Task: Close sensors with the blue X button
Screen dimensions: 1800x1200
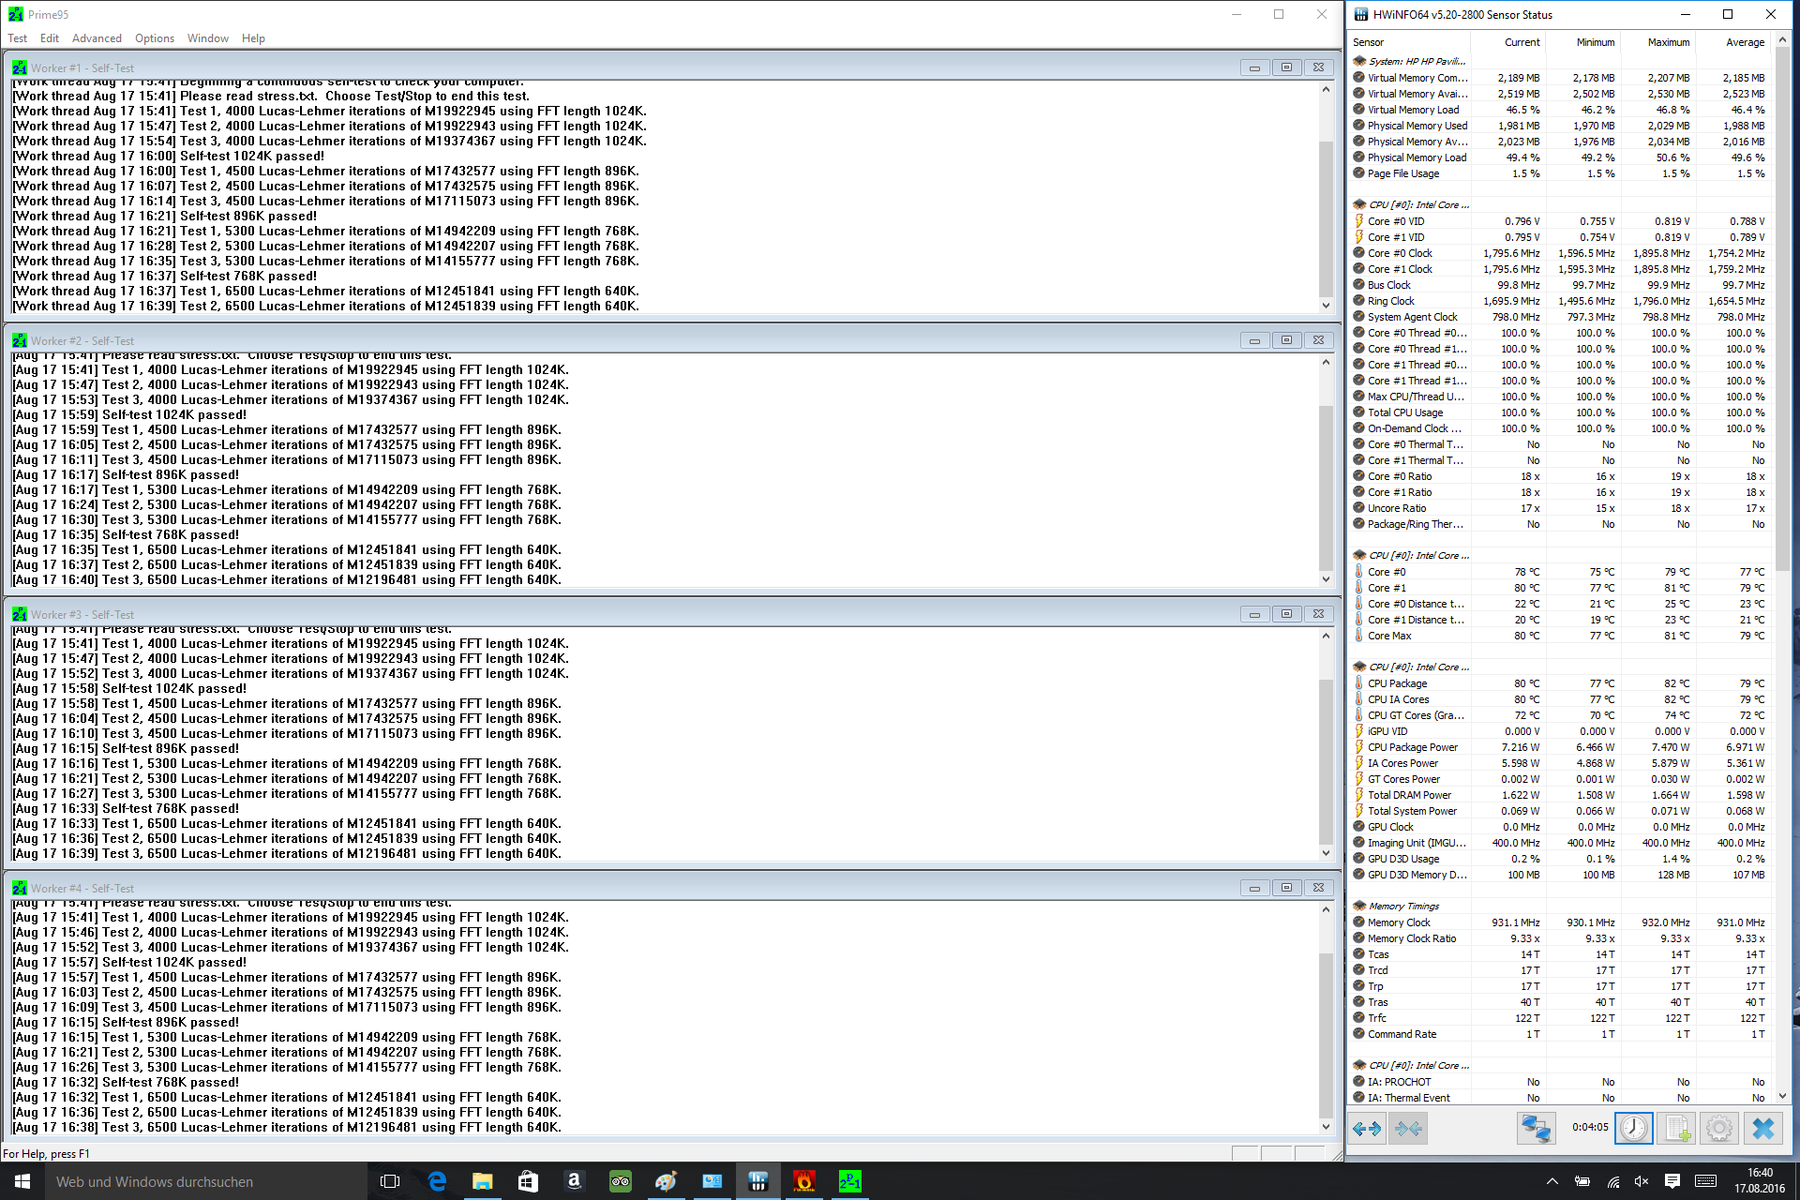Action: click(x=1763, y=1129)
